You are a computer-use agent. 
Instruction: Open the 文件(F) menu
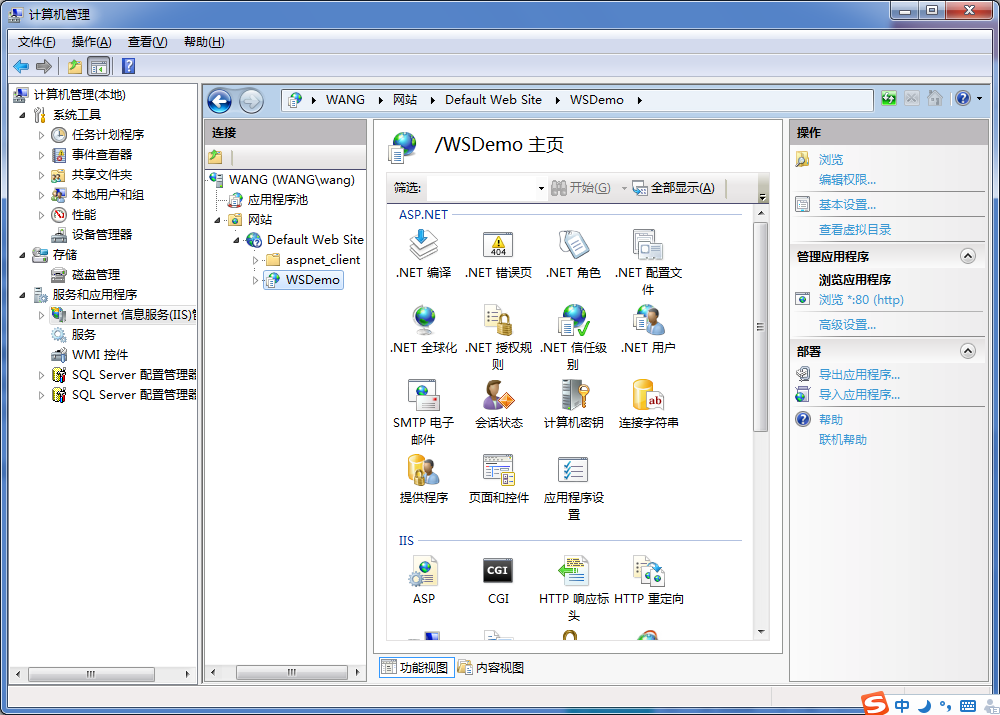(36, 42)
